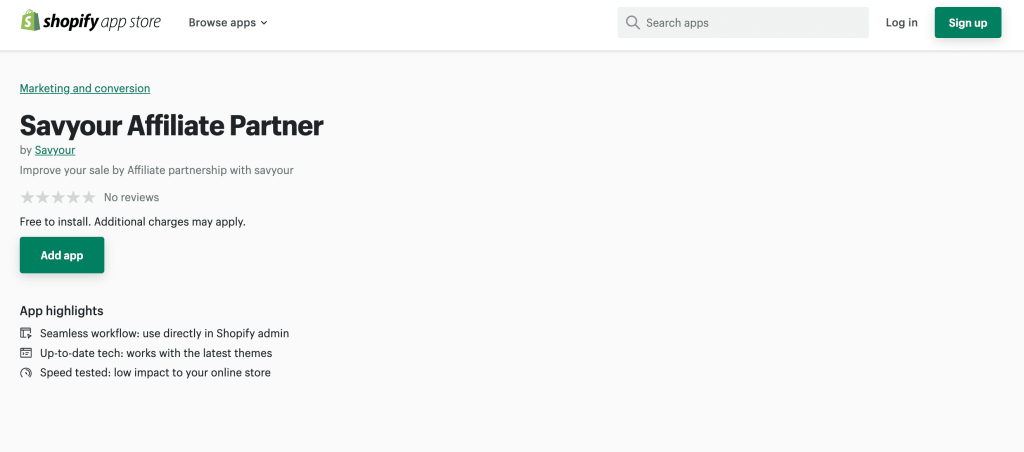Click the Browse apps chevron arrow

coord(264,23)
